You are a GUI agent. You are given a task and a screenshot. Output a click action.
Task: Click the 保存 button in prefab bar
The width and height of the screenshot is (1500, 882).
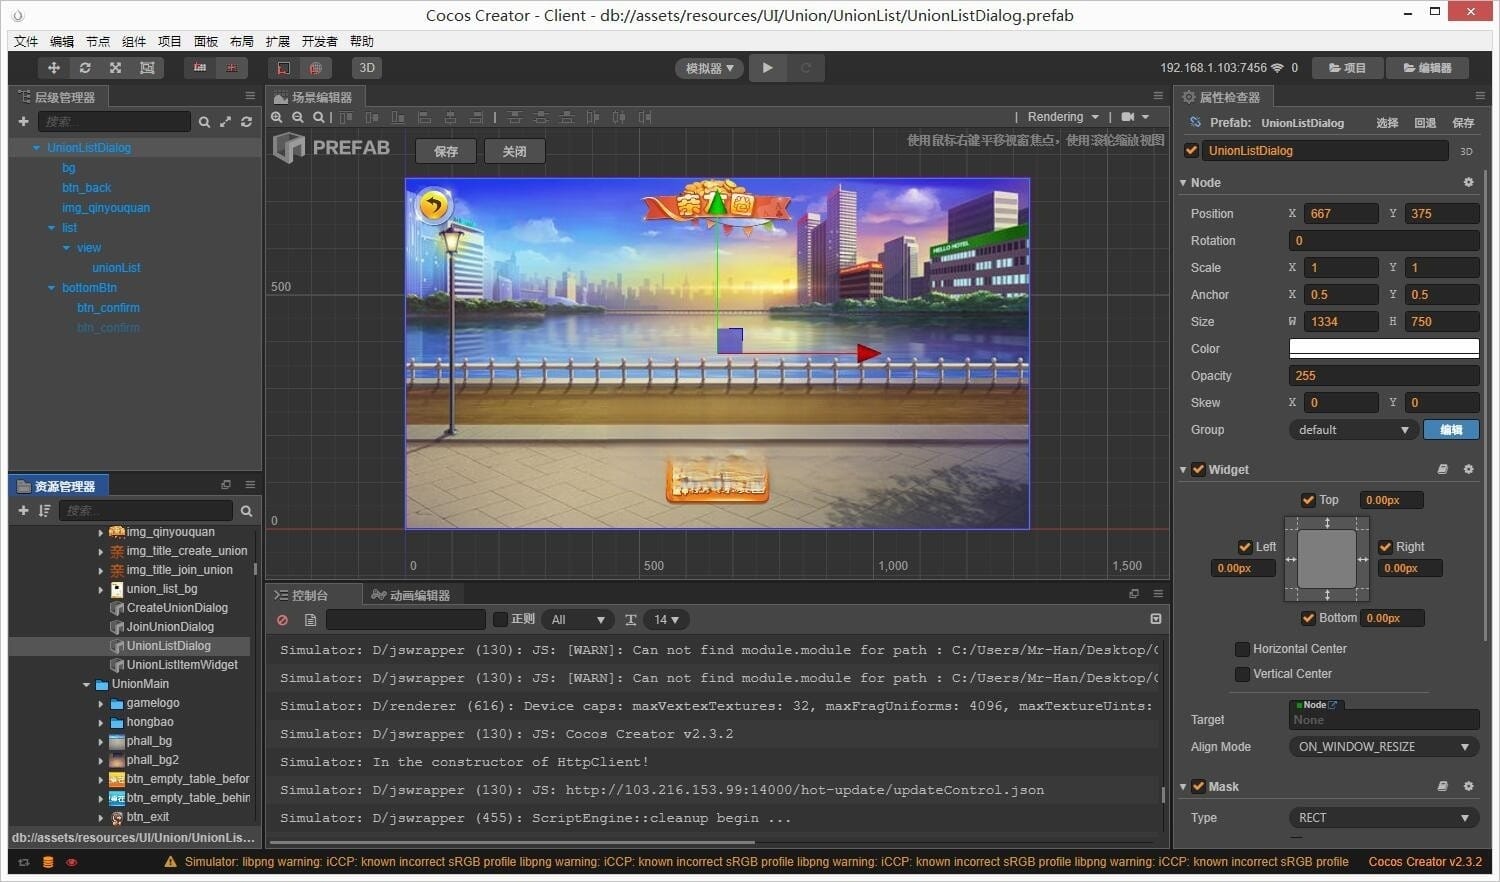446,151
